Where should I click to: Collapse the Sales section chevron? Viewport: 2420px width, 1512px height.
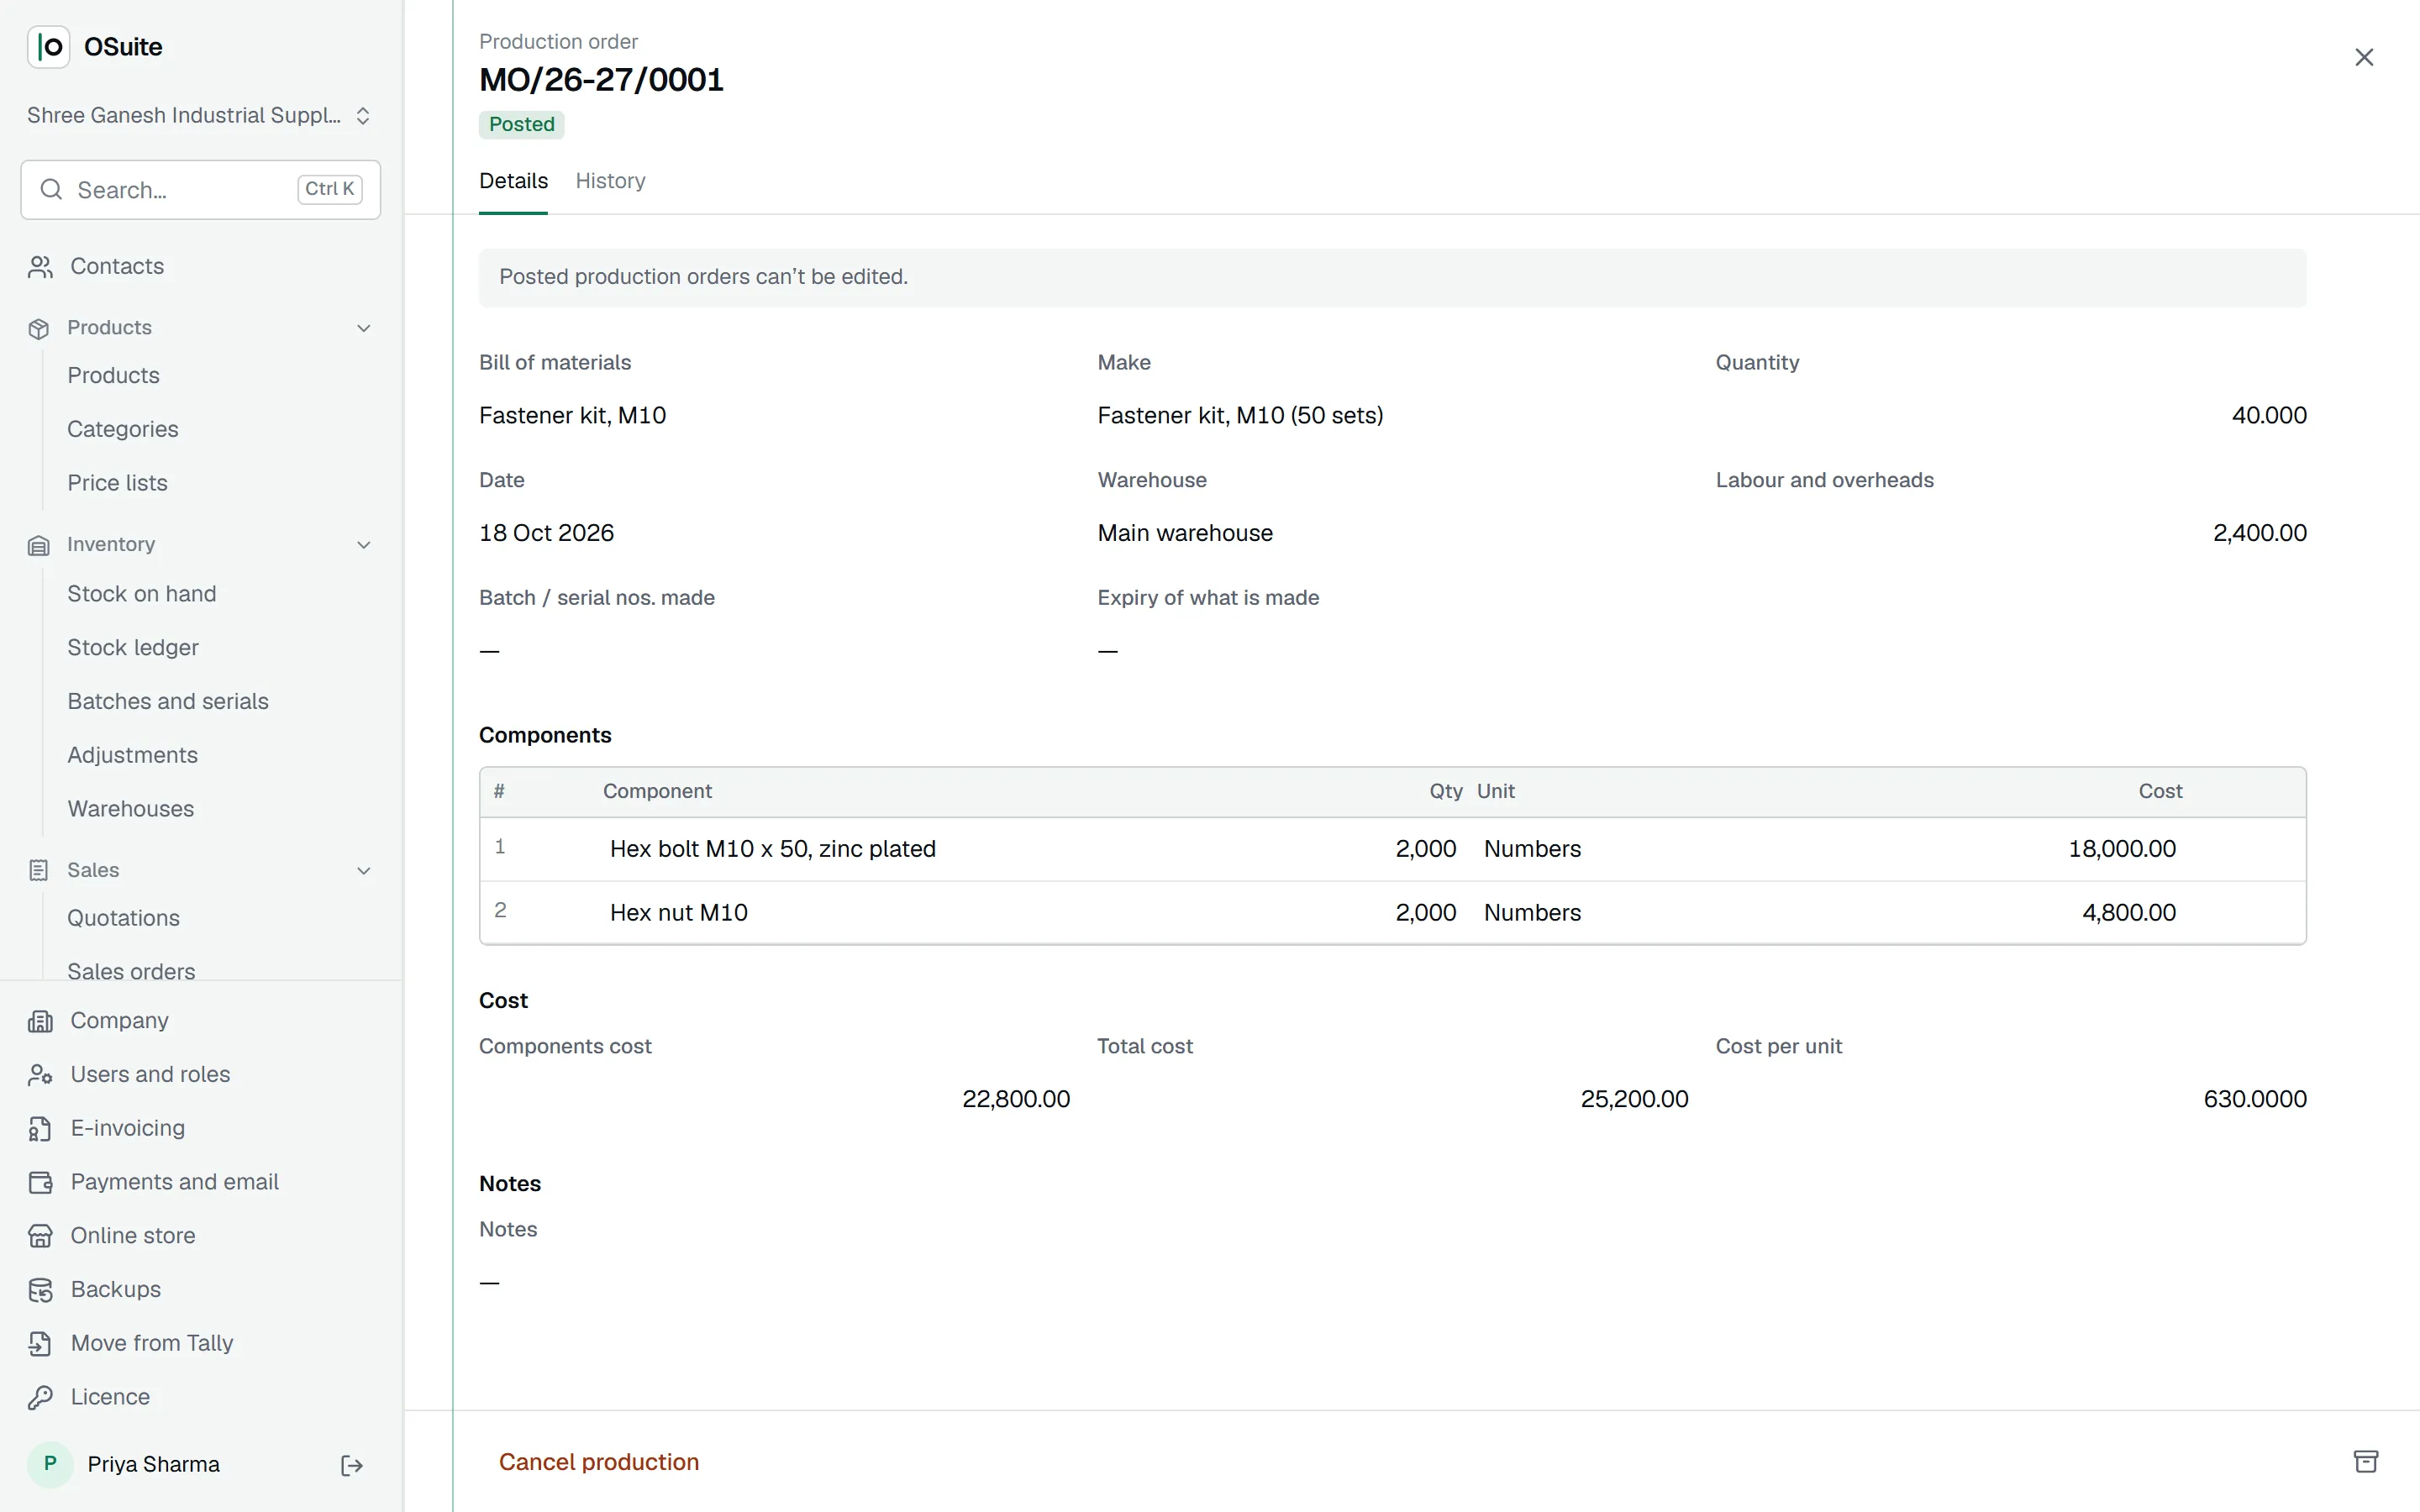(364, 871)
